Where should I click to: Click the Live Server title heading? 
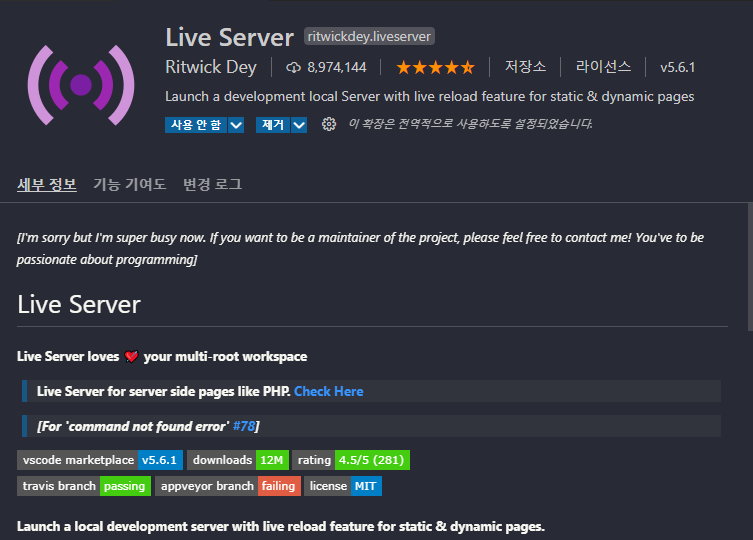(x=230, y=37)
